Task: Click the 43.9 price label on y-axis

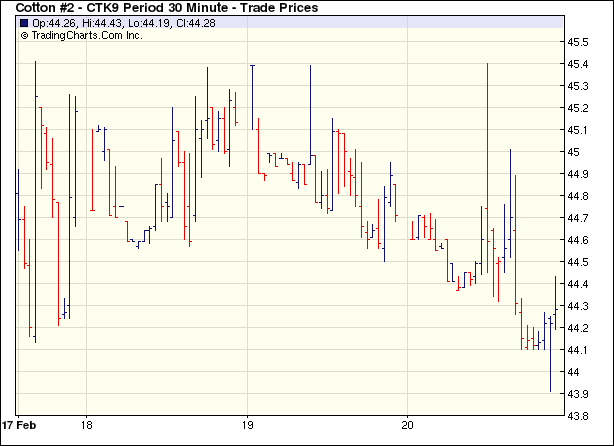Action: [579, 394]
